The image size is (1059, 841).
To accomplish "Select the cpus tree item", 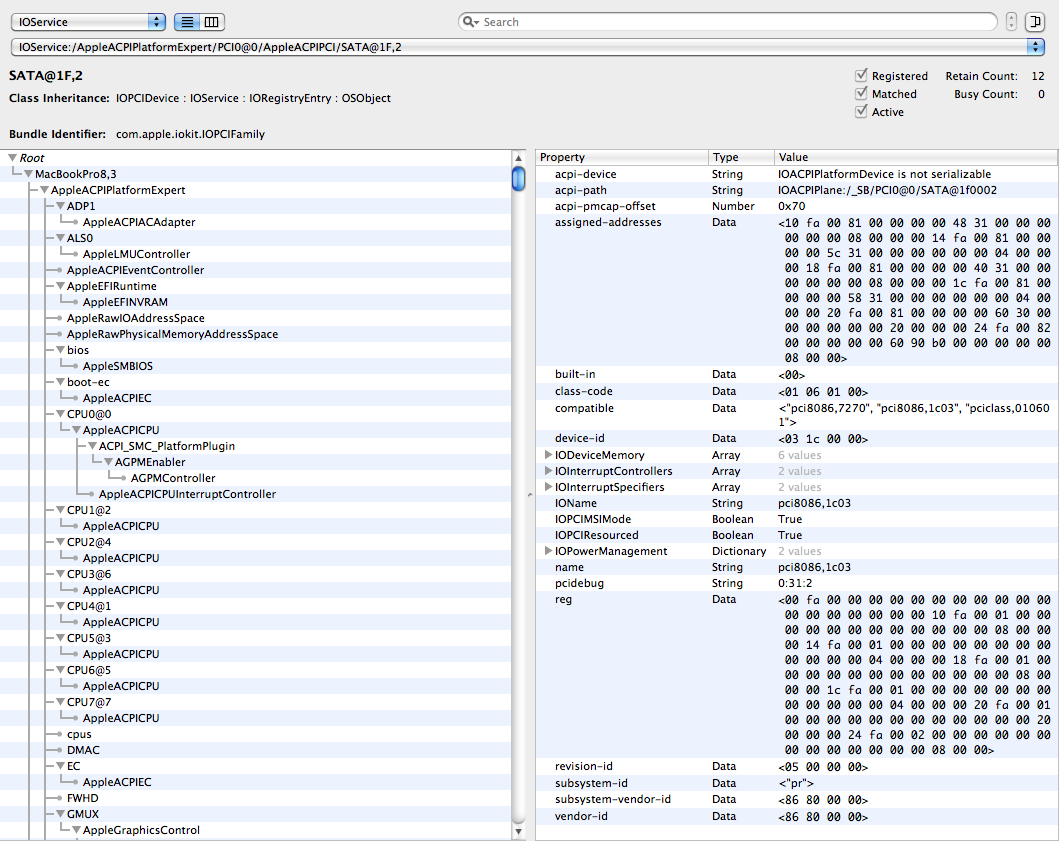I will point(79,734).
